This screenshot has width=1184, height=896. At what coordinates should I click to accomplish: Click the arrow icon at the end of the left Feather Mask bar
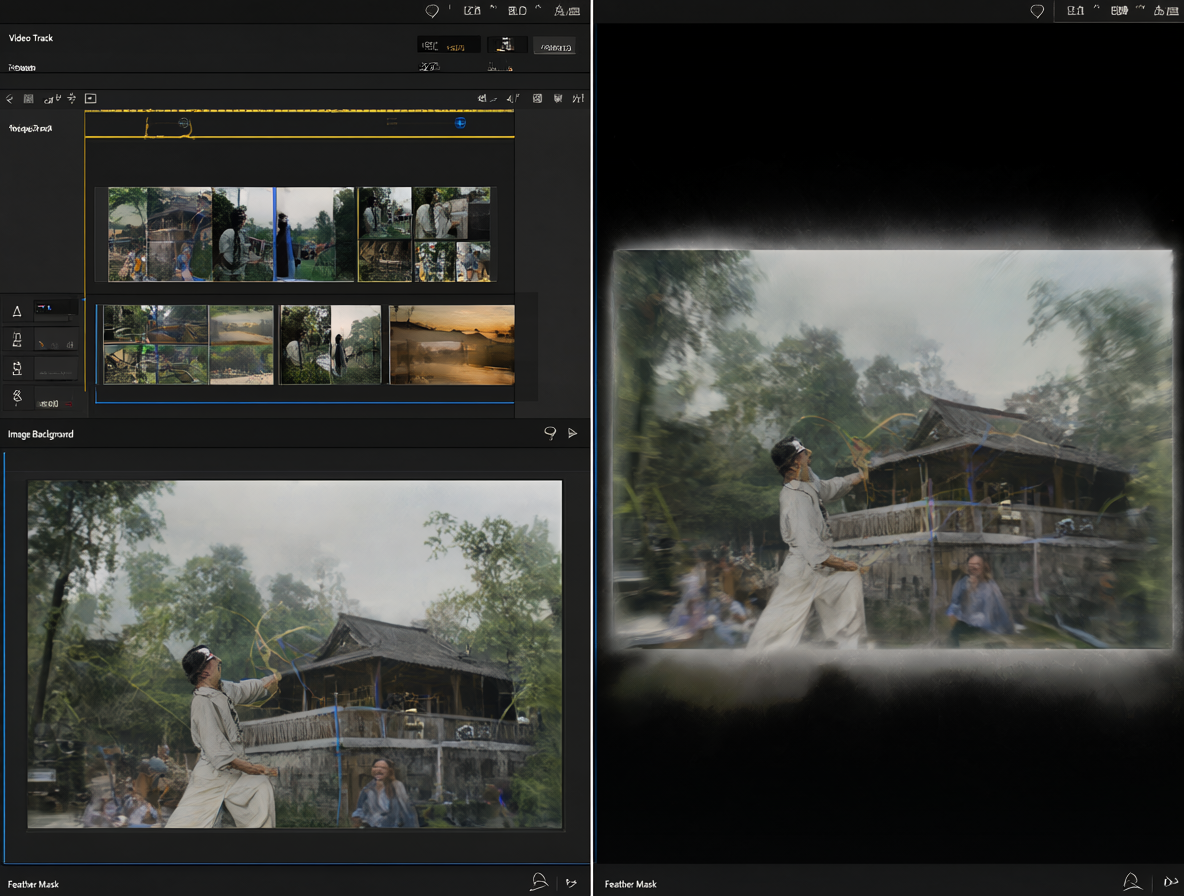[571, 882]
